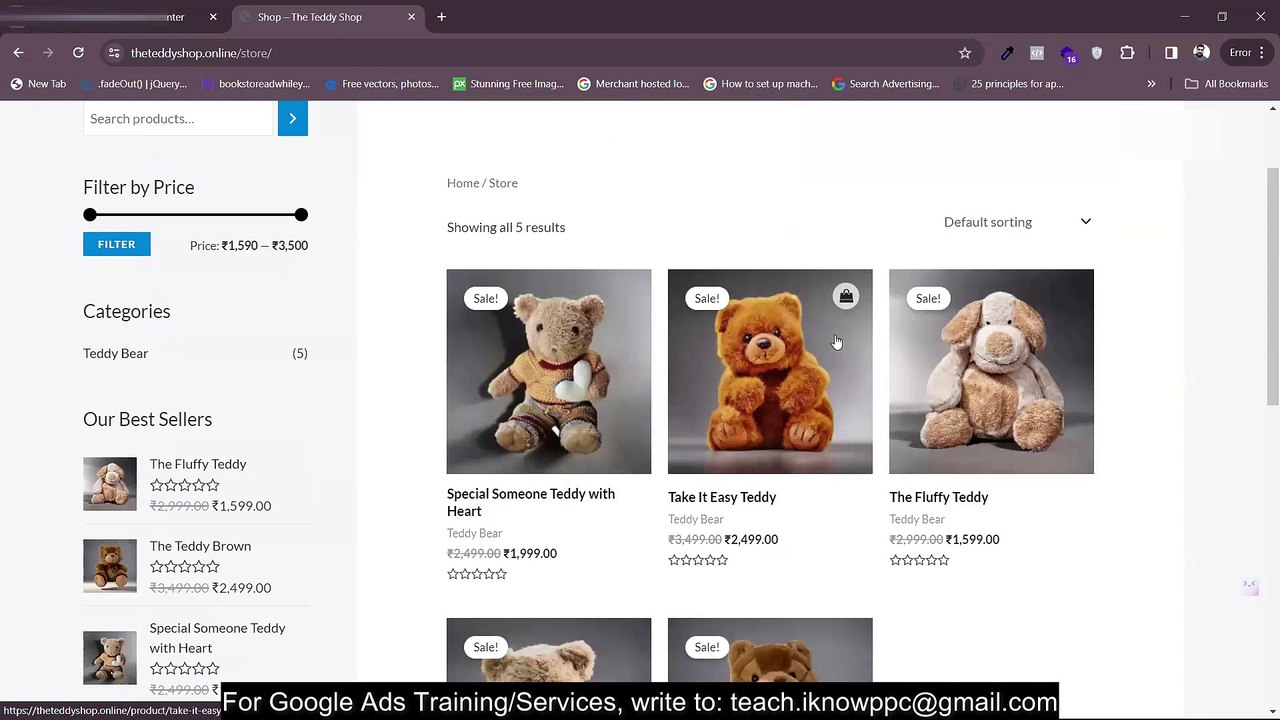Bookmark this page with star icon
Viewport: 1280px width, 720px height.
(965, 53)
